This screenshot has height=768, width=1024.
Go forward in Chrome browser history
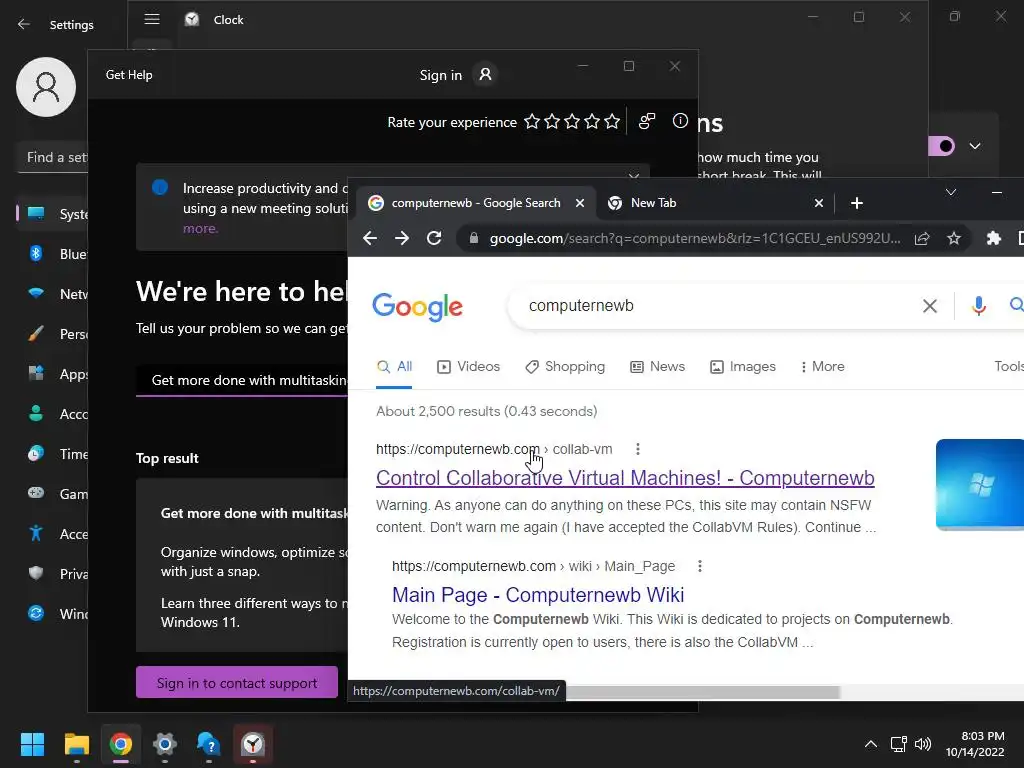coord(402,238)
